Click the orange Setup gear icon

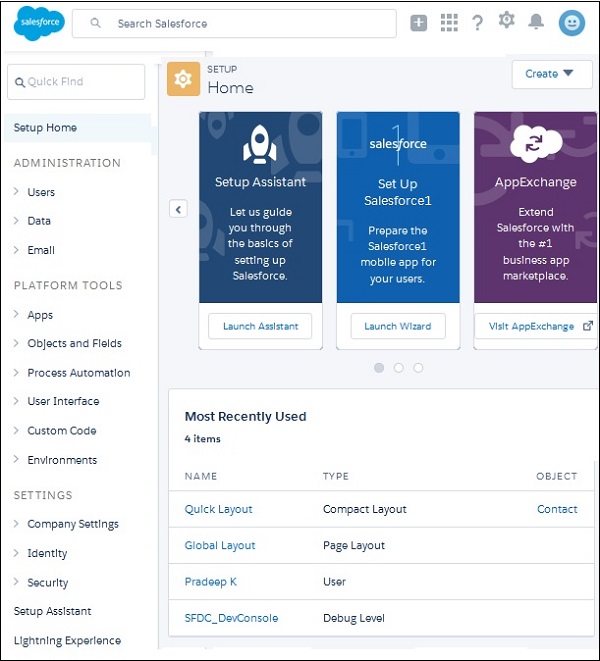point(183,80)
